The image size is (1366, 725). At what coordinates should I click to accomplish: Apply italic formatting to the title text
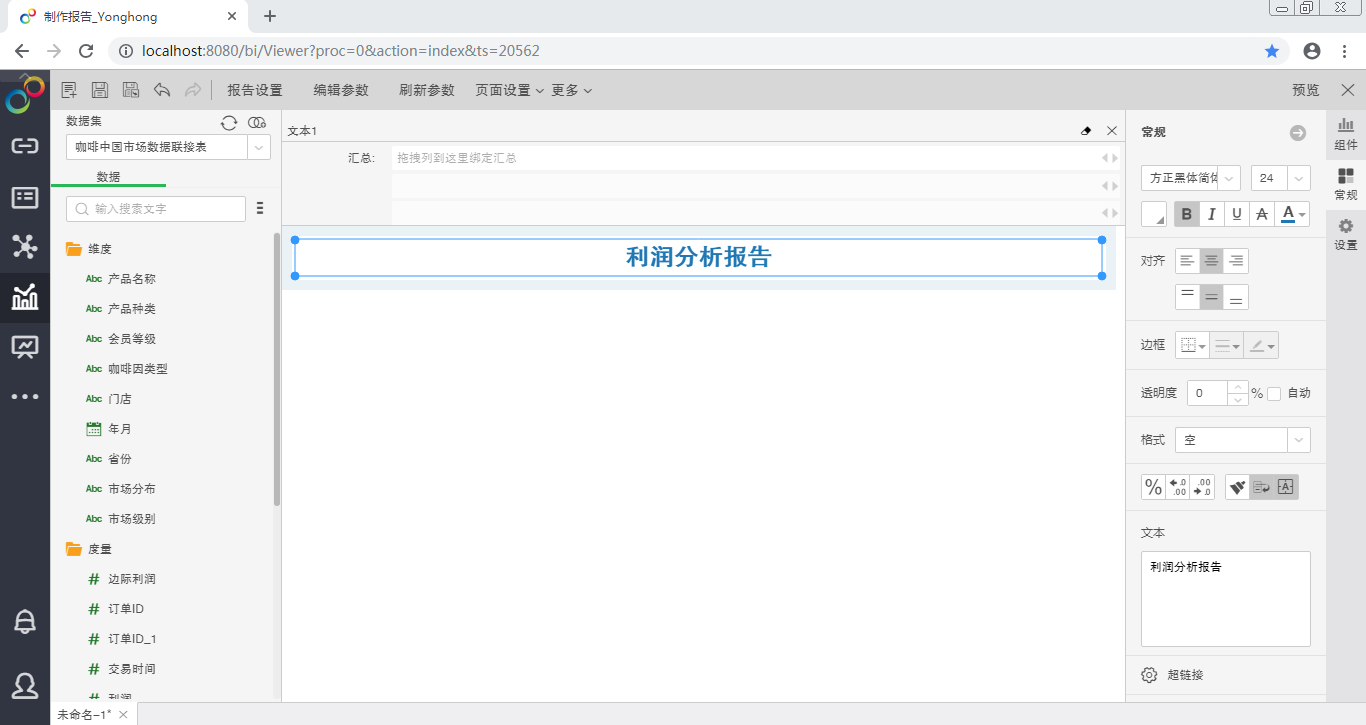[1211, 213]
